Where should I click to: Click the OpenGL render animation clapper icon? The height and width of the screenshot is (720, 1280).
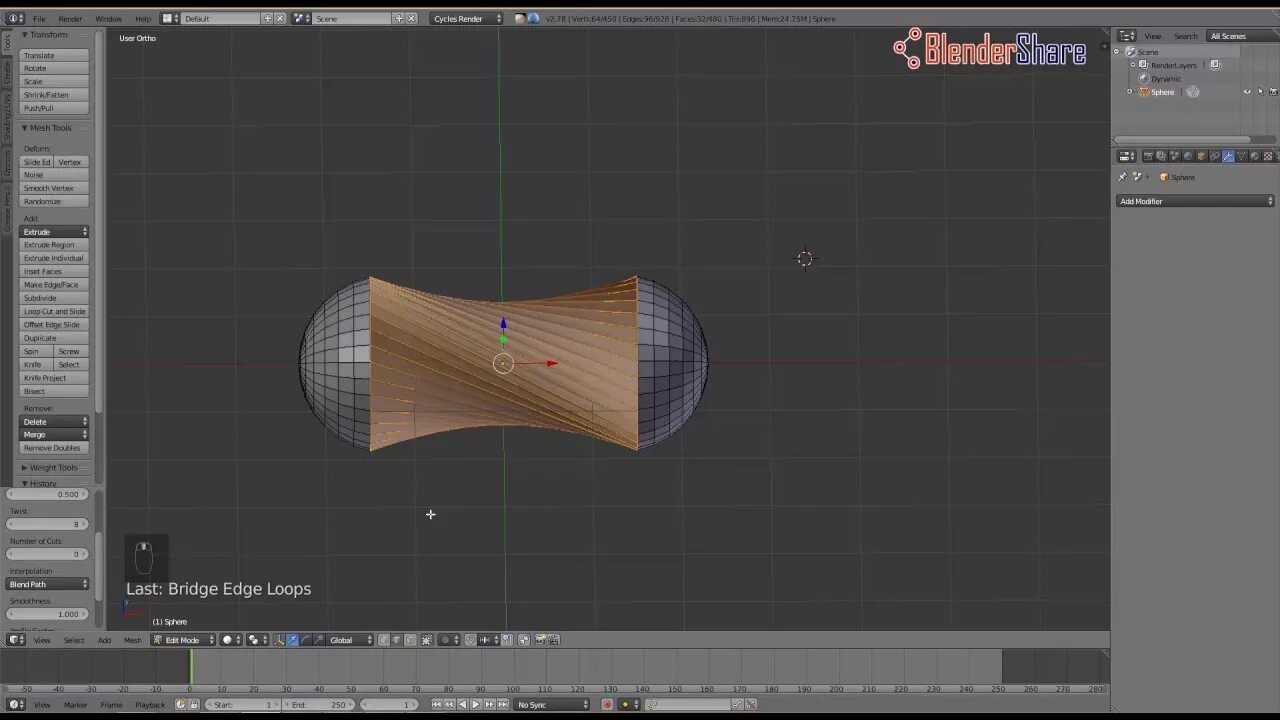(553, 640)
